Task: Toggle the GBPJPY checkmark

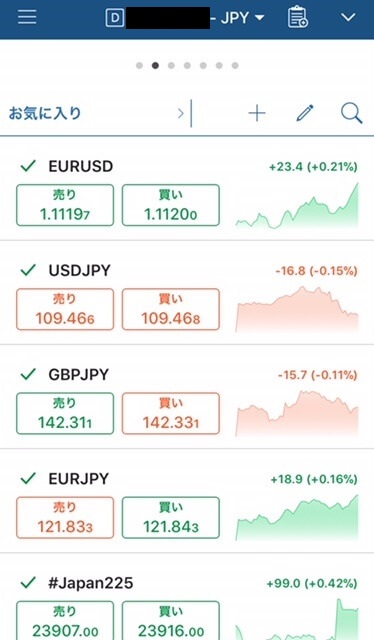Action: (x=28, y=374)
